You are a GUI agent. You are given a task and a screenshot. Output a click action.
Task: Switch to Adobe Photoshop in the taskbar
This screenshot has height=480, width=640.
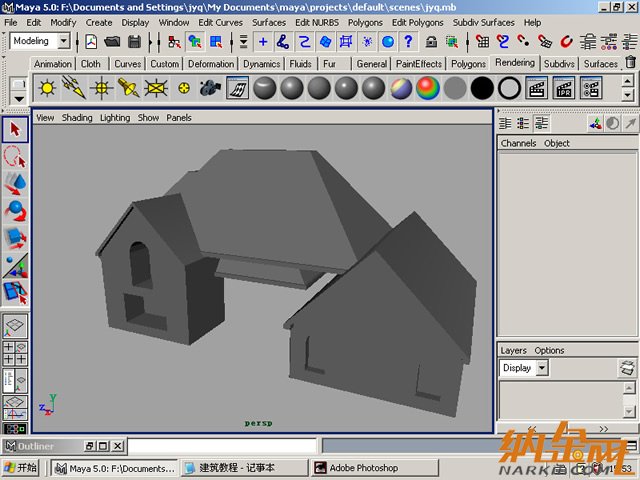click(x=374, y=467)
